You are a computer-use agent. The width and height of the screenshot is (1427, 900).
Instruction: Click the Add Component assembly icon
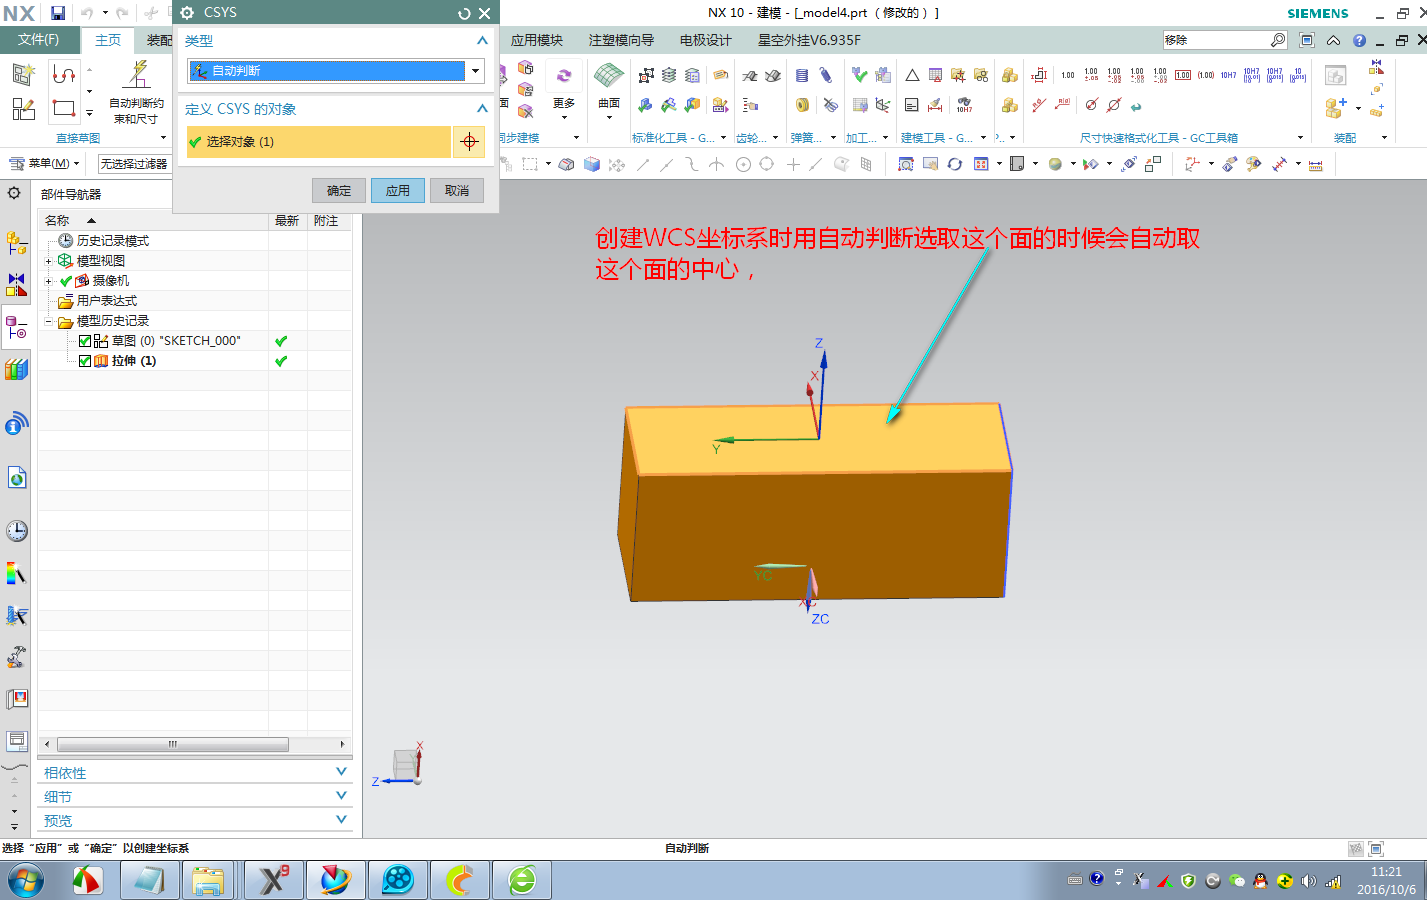pos(1335,106)
